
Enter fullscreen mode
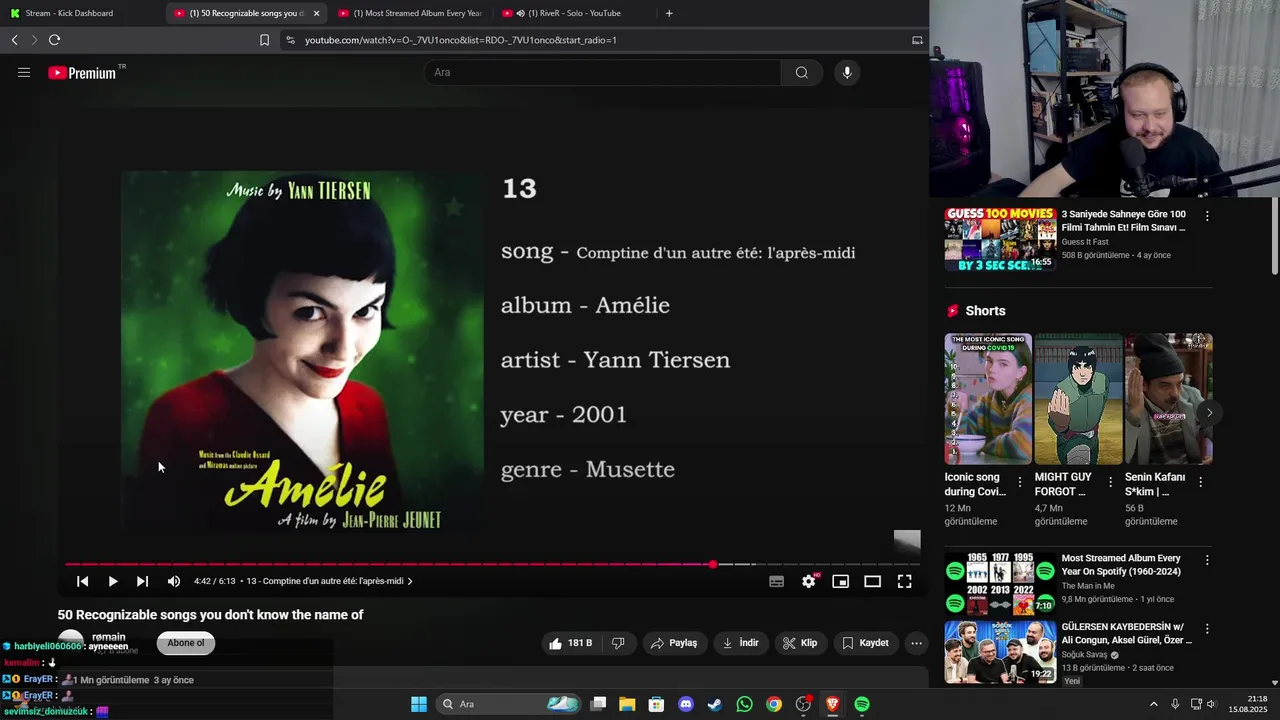pos(905,581)
